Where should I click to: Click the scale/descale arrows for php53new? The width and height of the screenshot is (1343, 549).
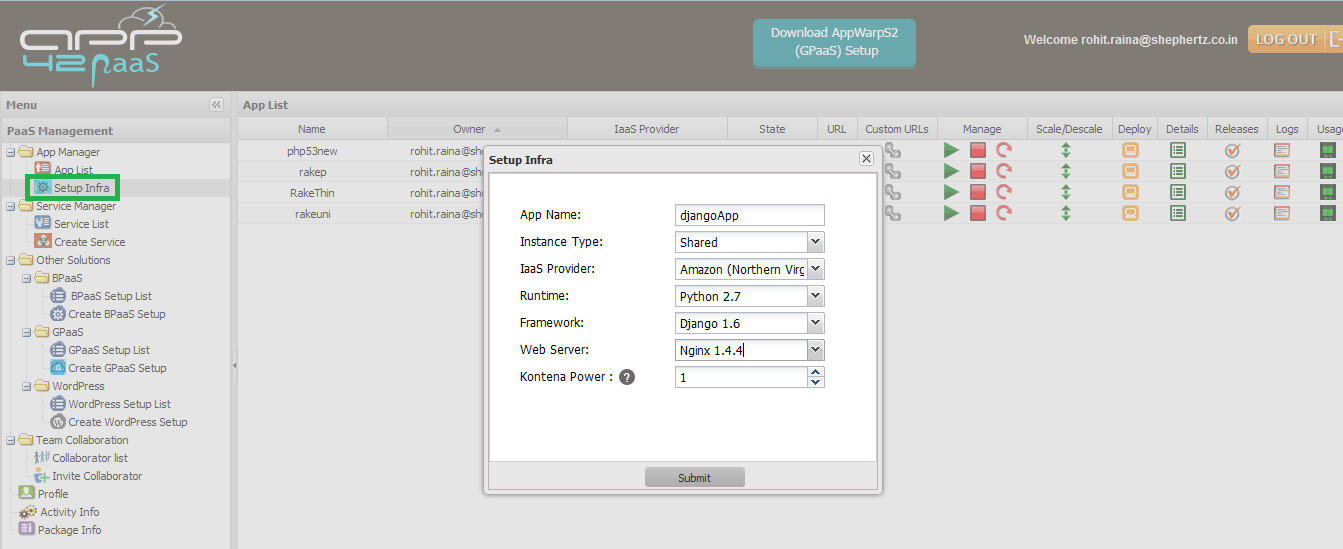click(1066, 150)
